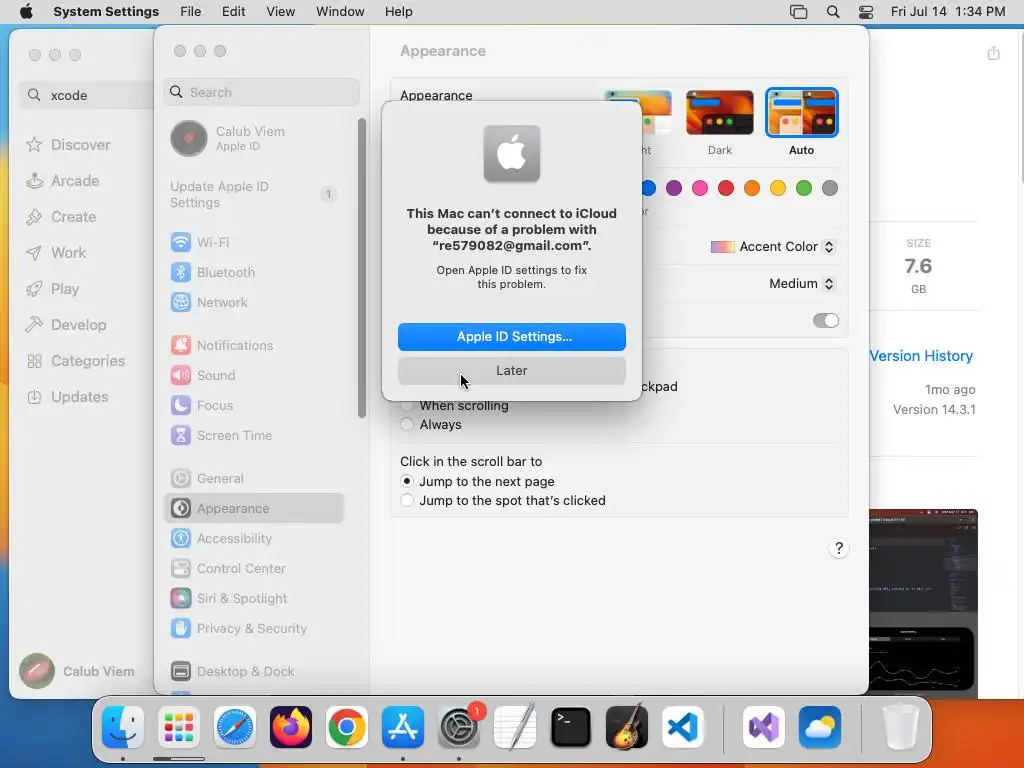Open the Apple menu

[x=26, y=12]
